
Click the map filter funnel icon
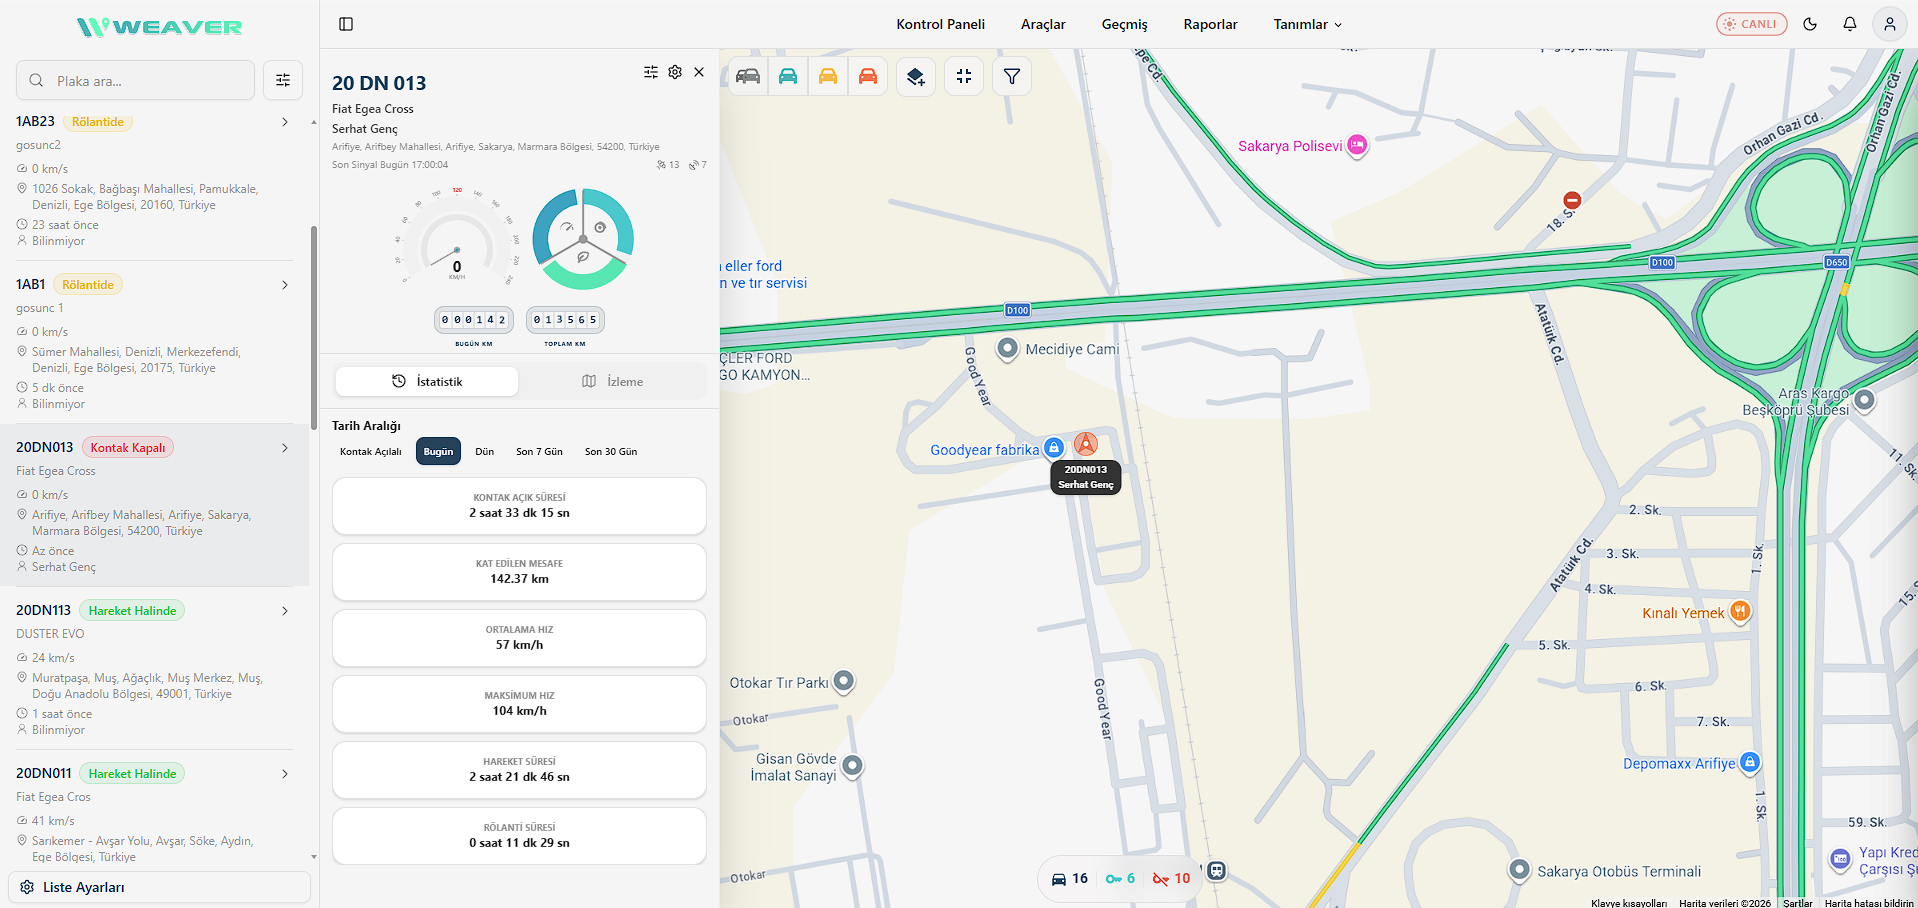1012,76
